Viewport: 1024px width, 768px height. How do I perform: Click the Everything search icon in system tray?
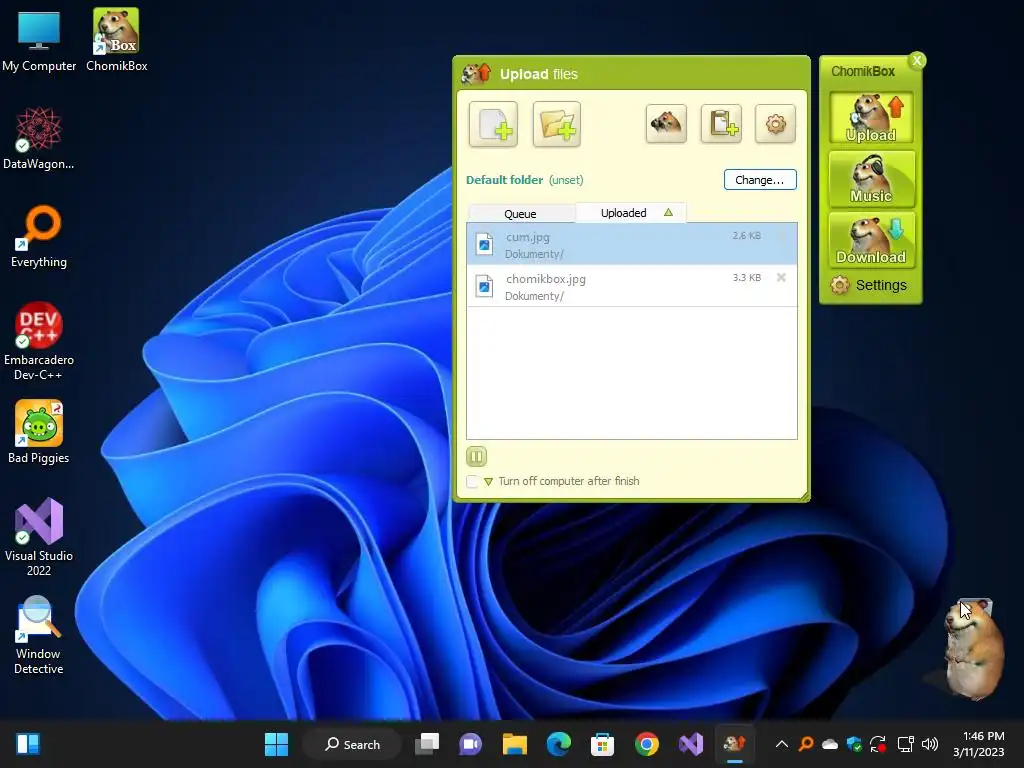click(x=806, y=744)
